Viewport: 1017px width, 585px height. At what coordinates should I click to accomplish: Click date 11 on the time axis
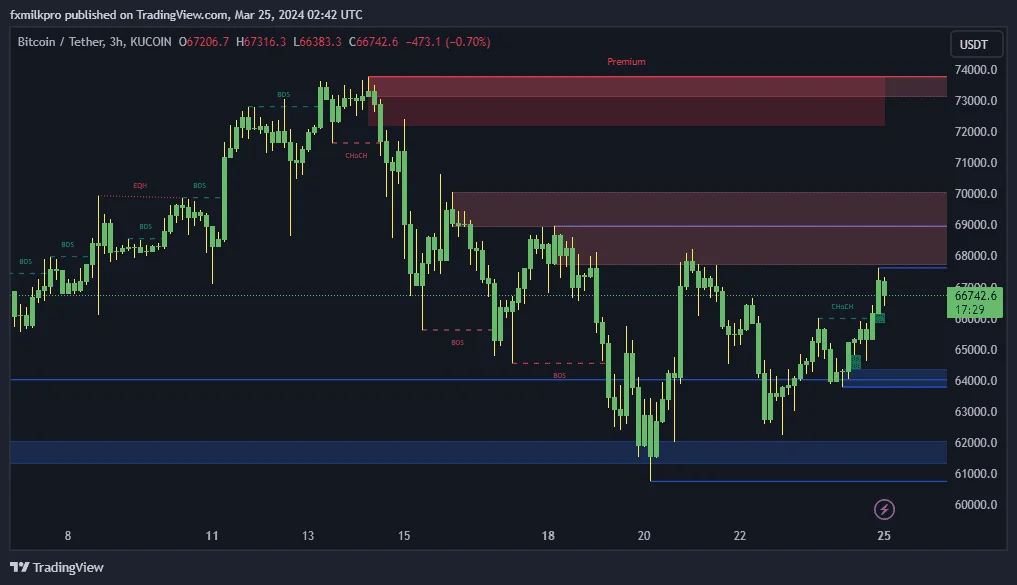point(212,536)
